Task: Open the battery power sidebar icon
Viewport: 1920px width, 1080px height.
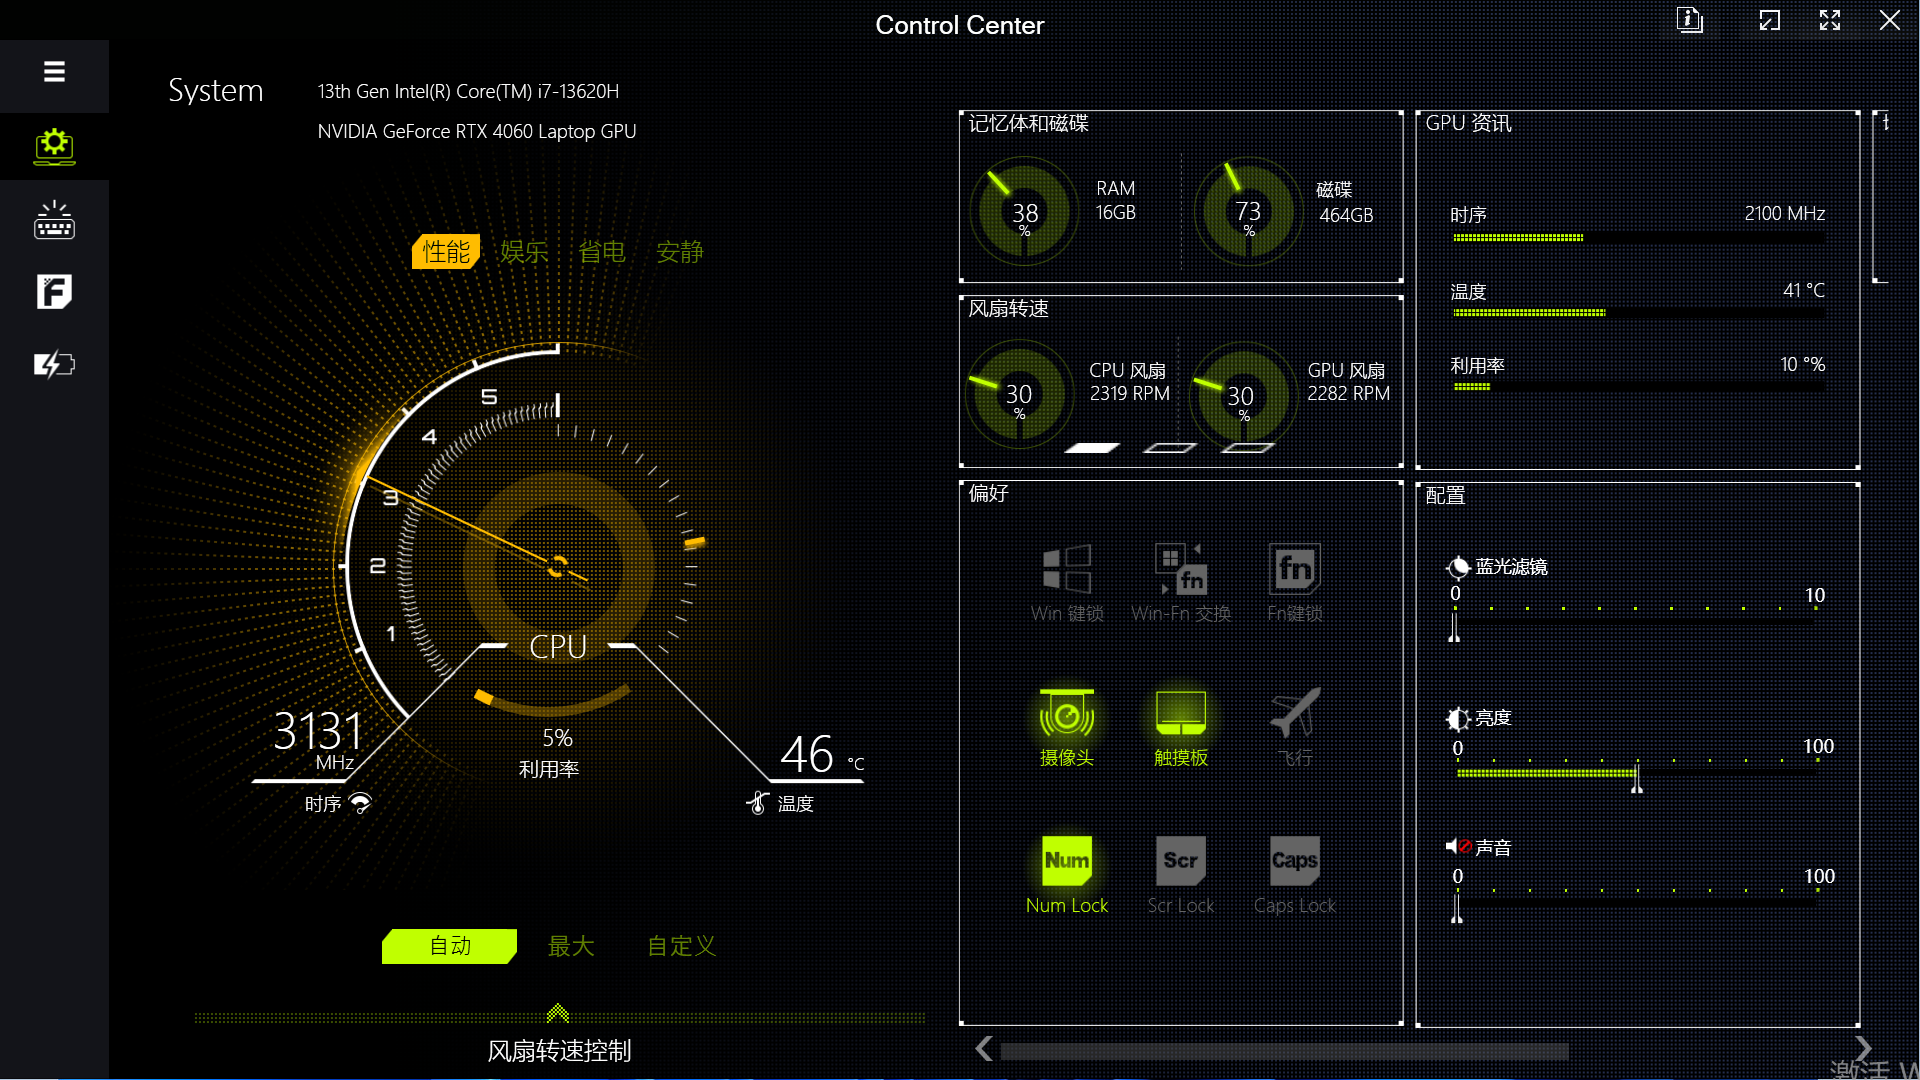Action: pyautogui.click(x=54, y=364)
